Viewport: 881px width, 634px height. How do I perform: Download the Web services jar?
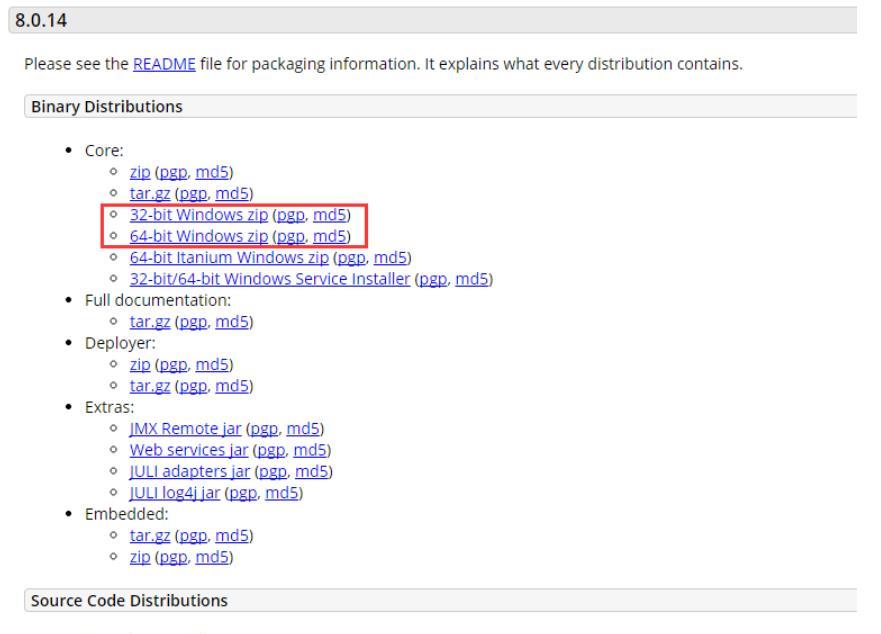pos(189,450)
